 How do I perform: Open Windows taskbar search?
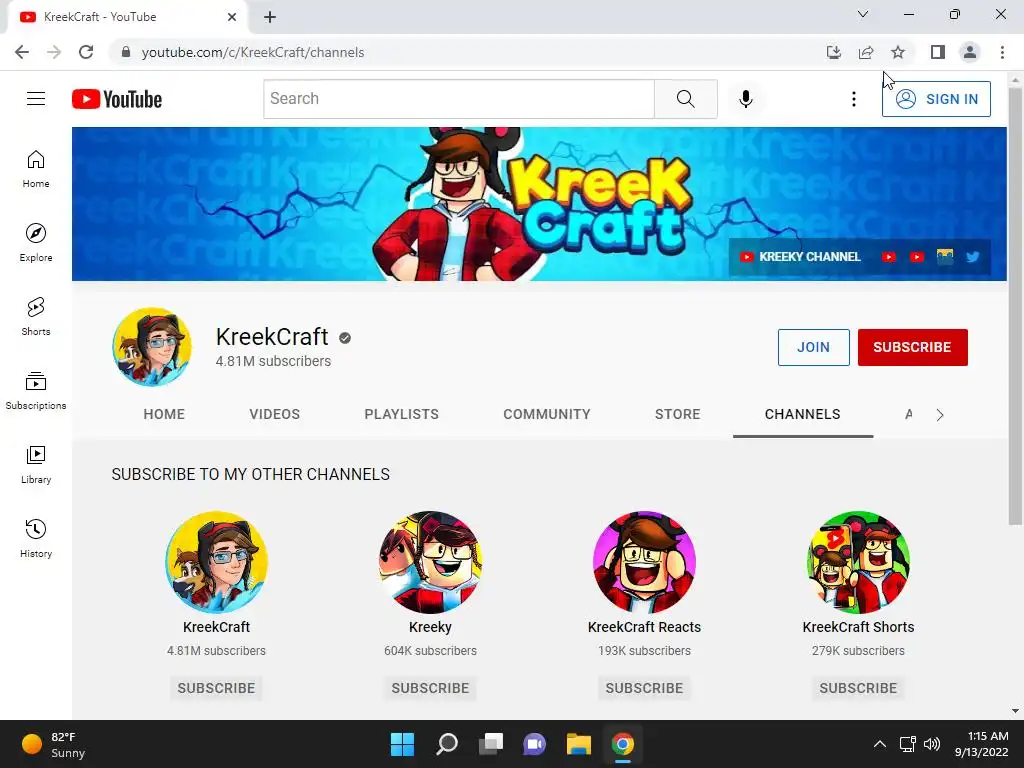(x=447, y=744)
